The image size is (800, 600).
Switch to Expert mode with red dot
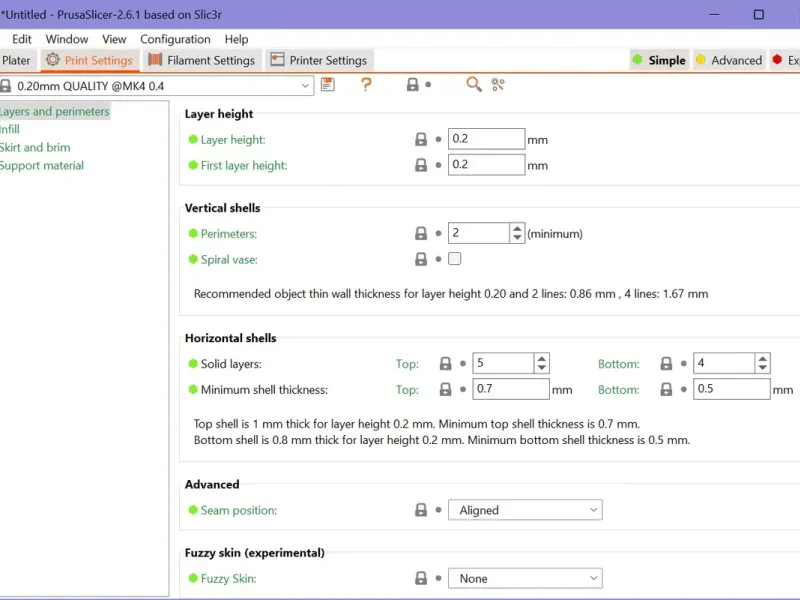click(x=786, y=60)
